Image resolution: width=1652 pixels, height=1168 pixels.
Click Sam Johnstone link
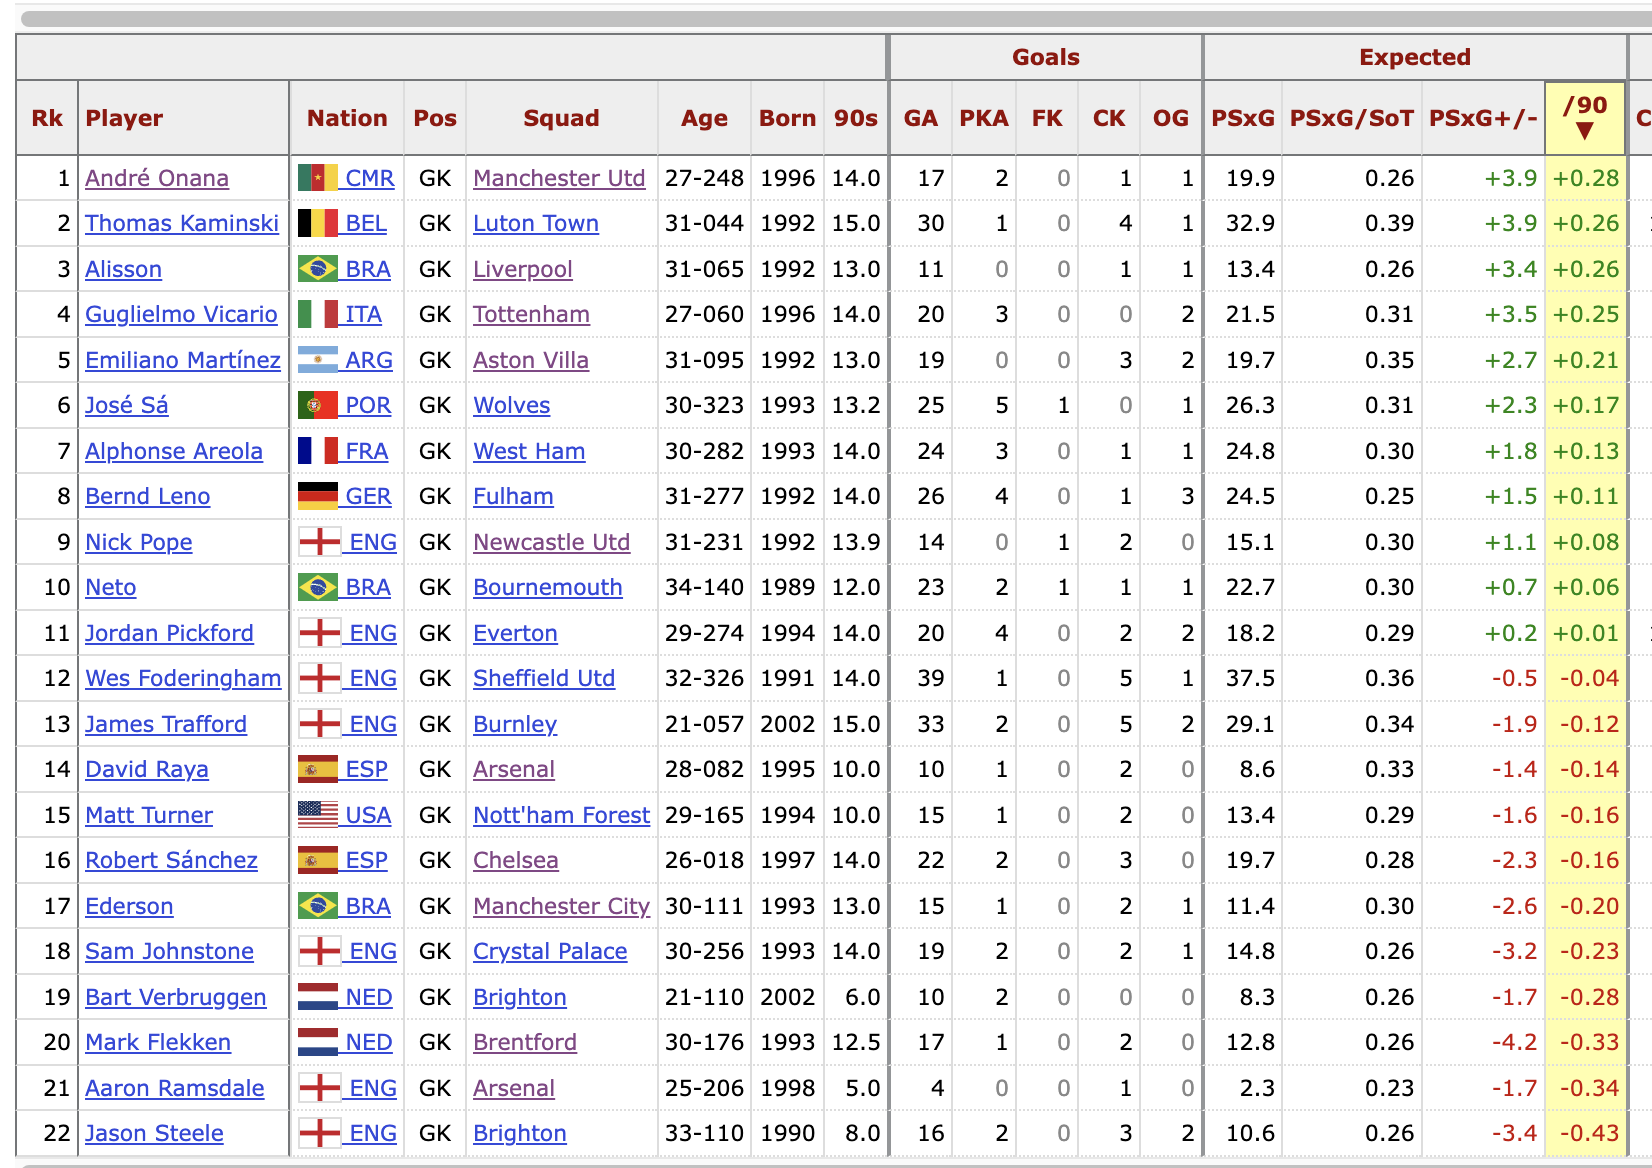point(169,951)
